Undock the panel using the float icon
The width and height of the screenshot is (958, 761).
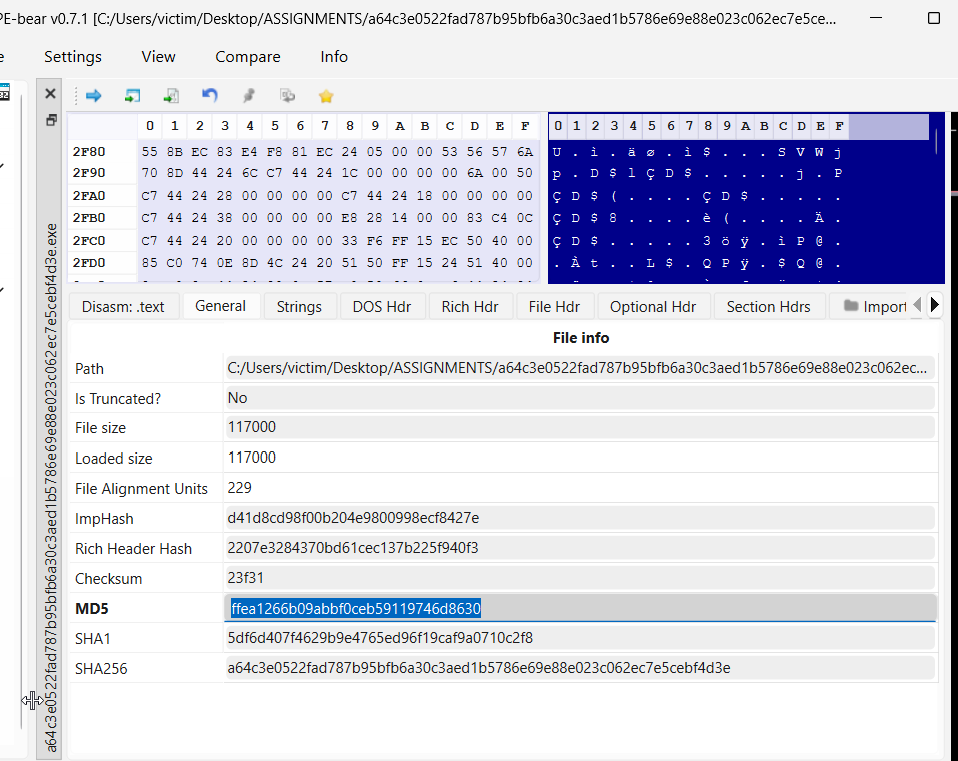(50, 120)
